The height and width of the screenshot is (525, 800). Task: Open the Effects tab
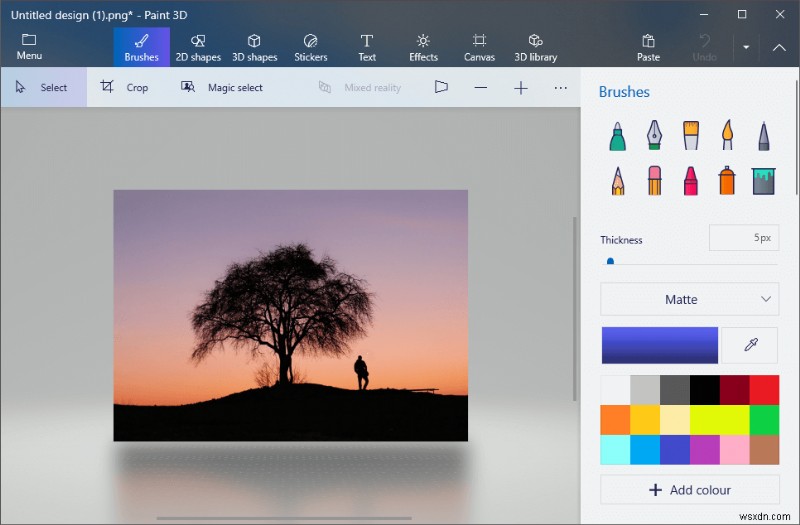(x=423, y=47)
